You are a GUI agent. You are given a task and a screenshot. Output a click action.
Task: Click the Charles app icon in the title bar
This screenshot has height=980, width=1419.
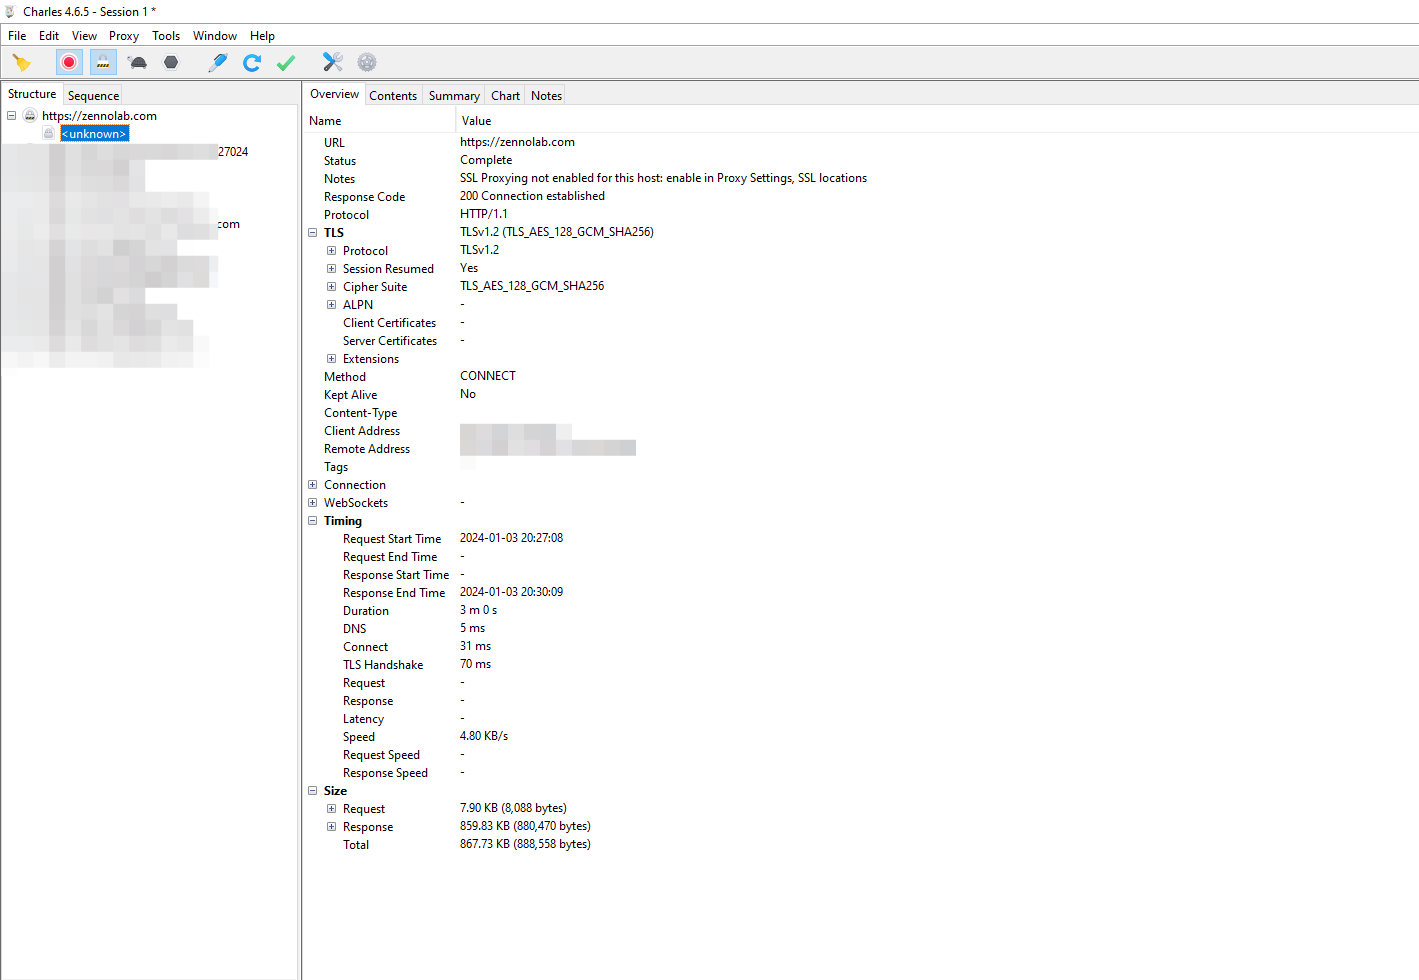[x=10, y=12]
